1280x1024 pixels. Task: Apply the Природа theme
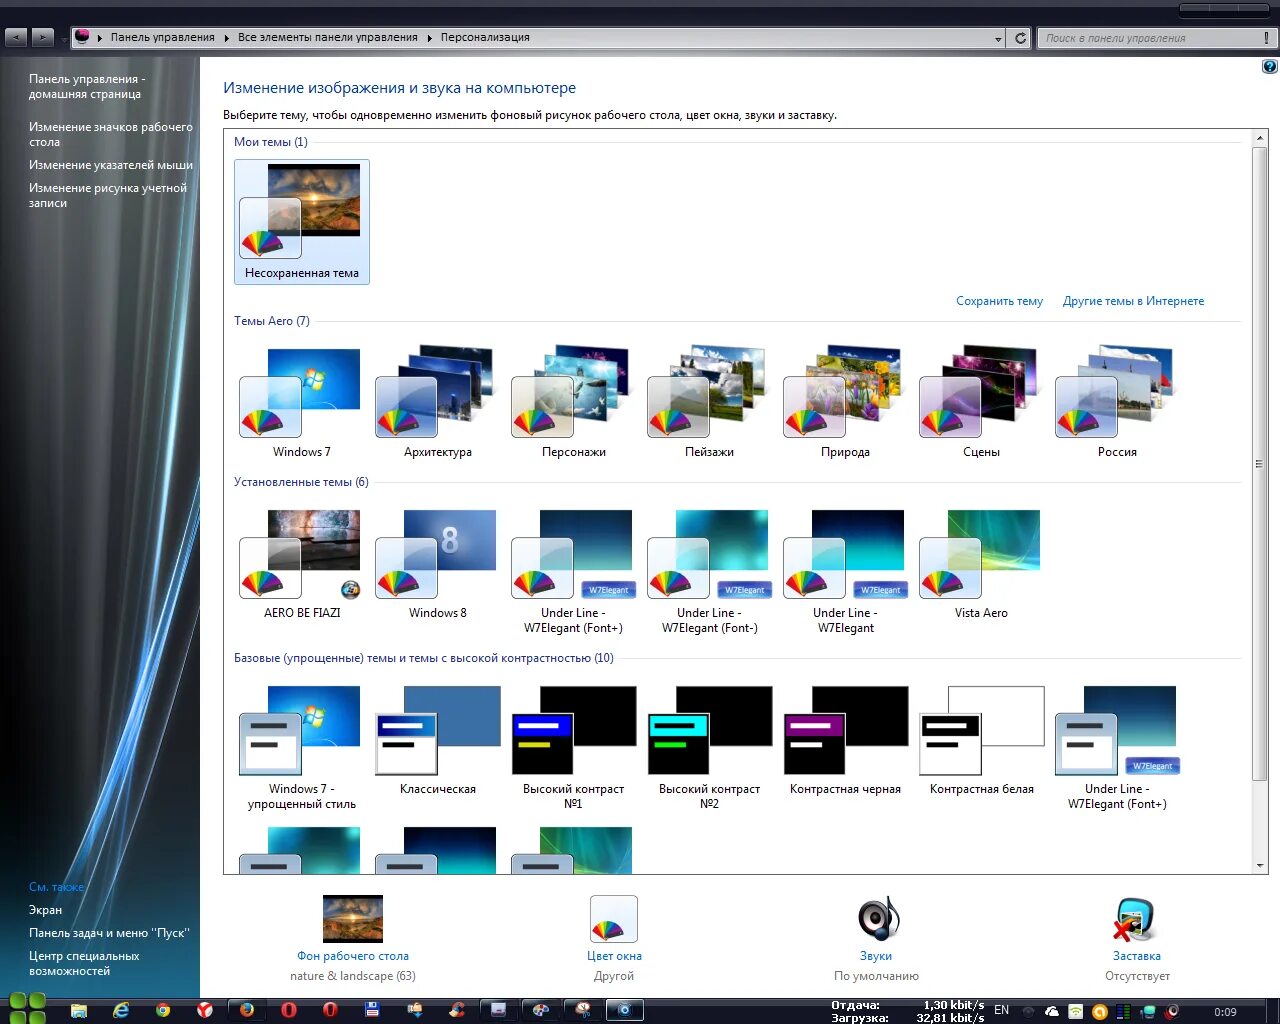[846, 403]
